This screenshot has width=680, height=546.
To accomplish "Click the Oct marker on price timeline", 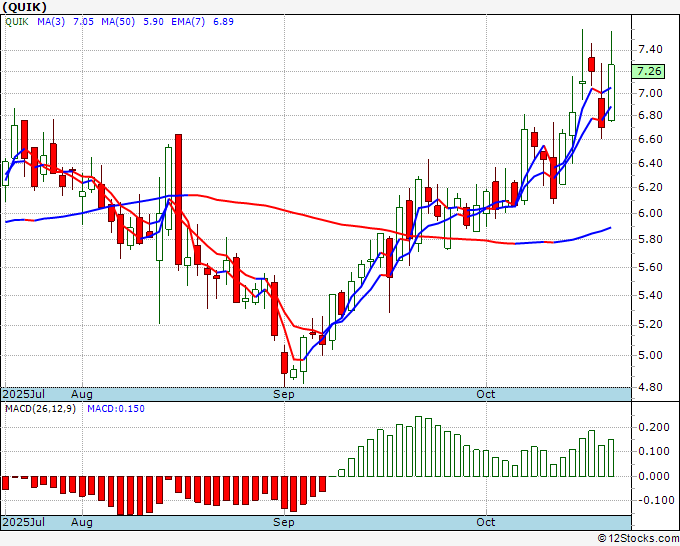I will pos(486,394).
